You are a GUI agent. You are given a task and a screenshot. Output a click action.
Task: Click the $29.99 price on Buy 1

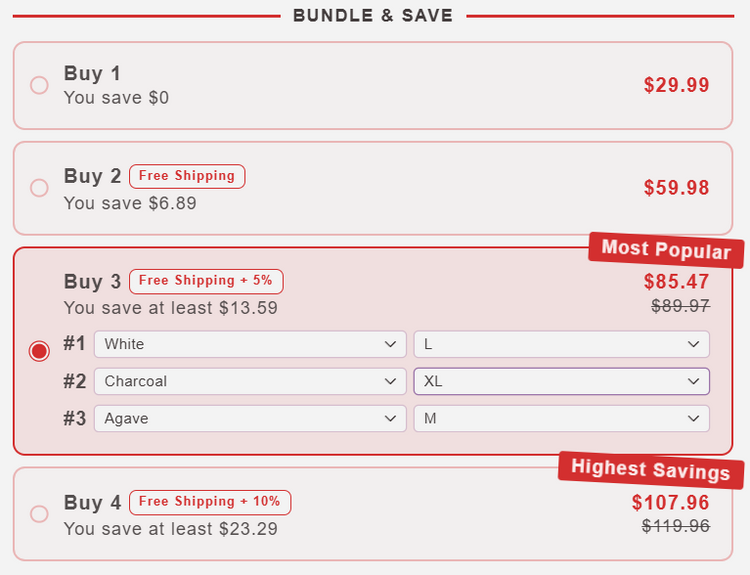coord(676,85)
